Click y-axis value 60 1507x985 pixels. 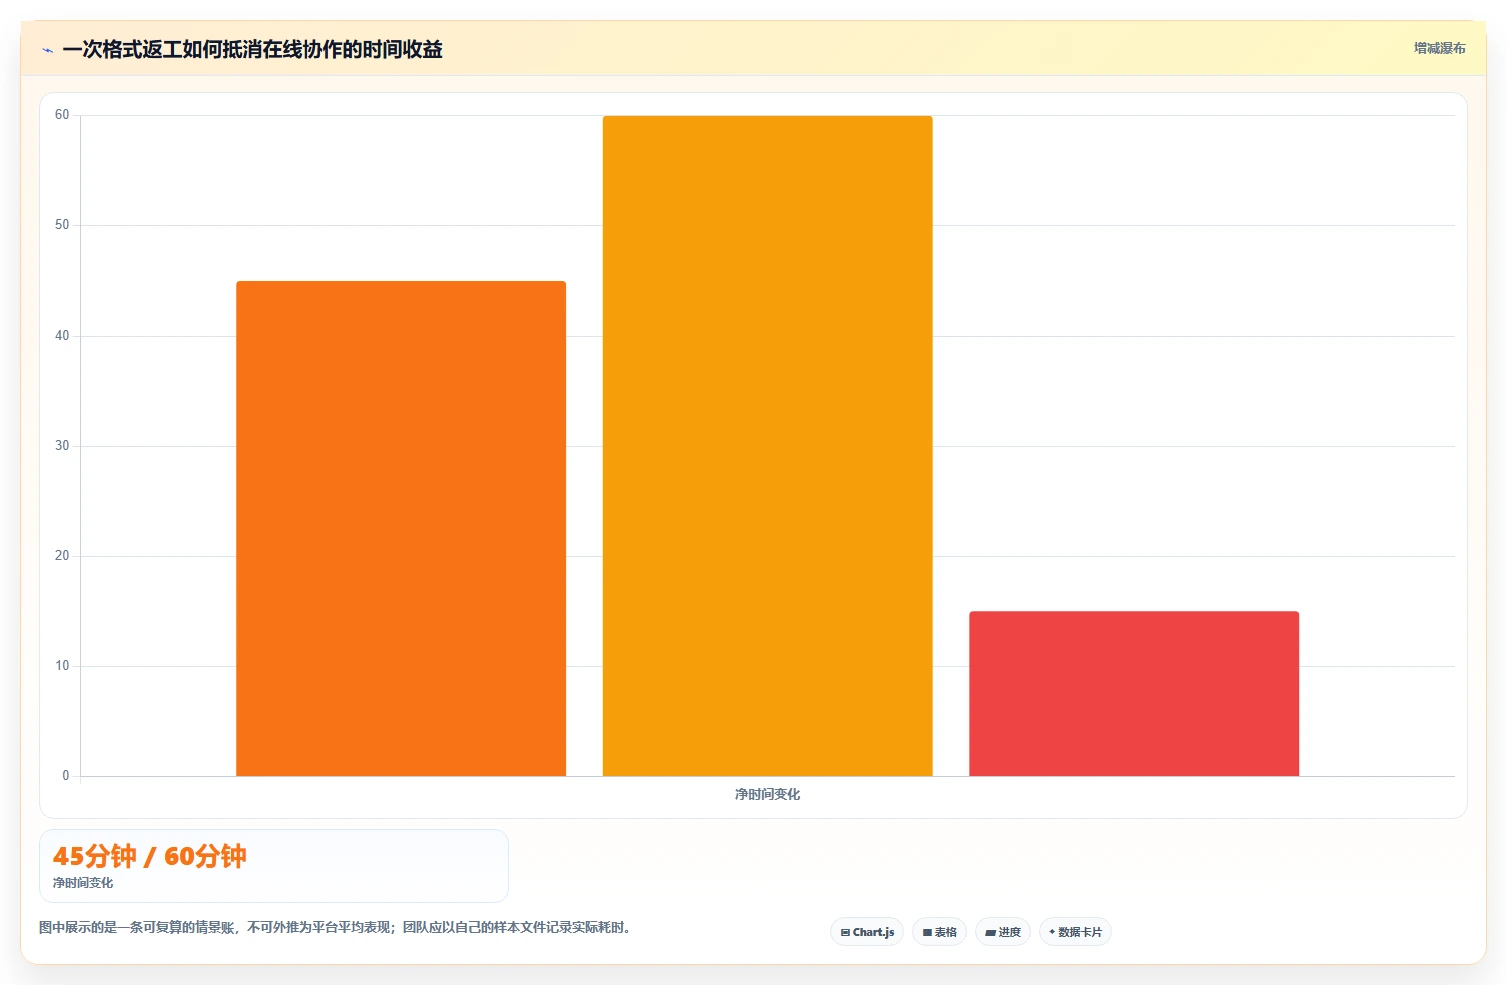(62, 115)
